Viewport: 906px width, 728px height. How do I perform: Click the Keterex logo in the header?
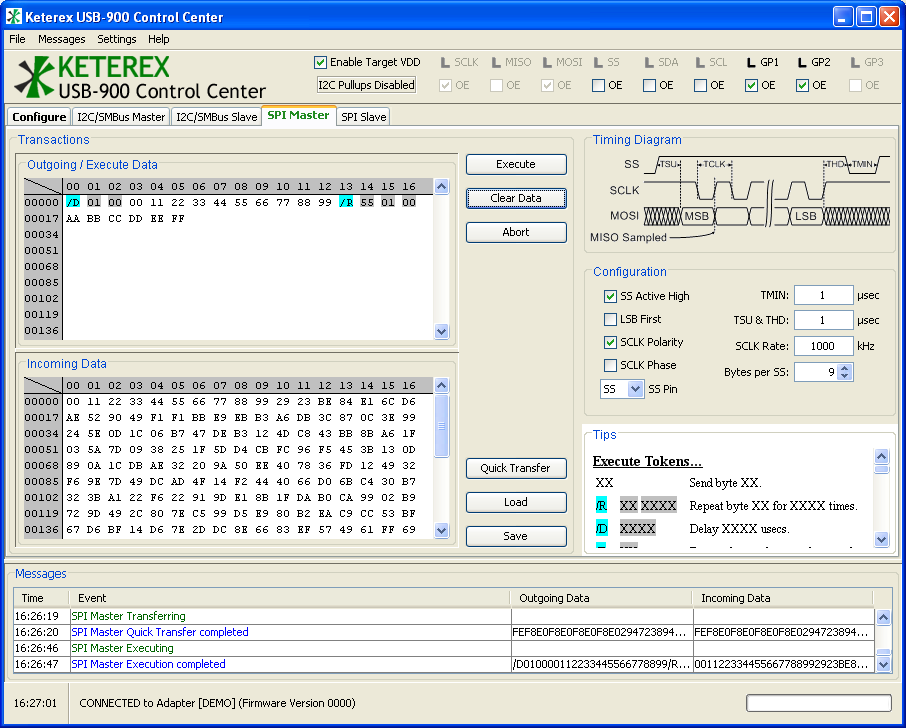pos(141,79)
